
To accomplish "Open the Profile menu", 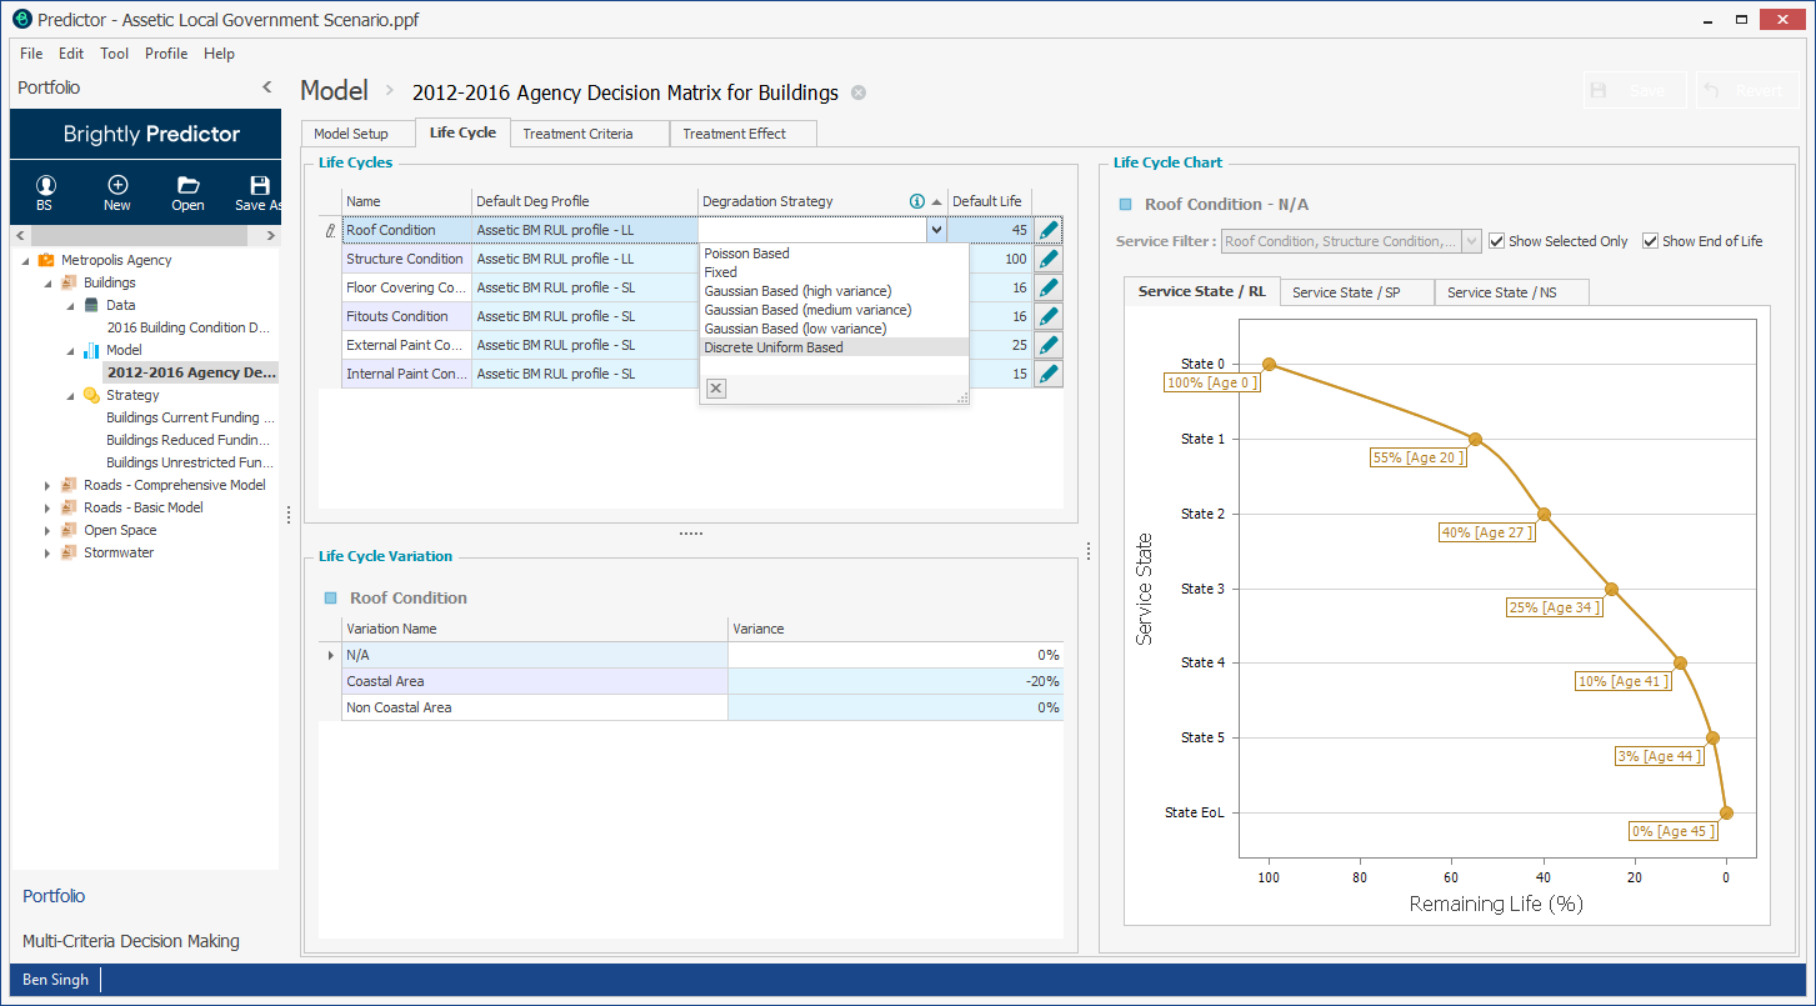I will (165, 54).
